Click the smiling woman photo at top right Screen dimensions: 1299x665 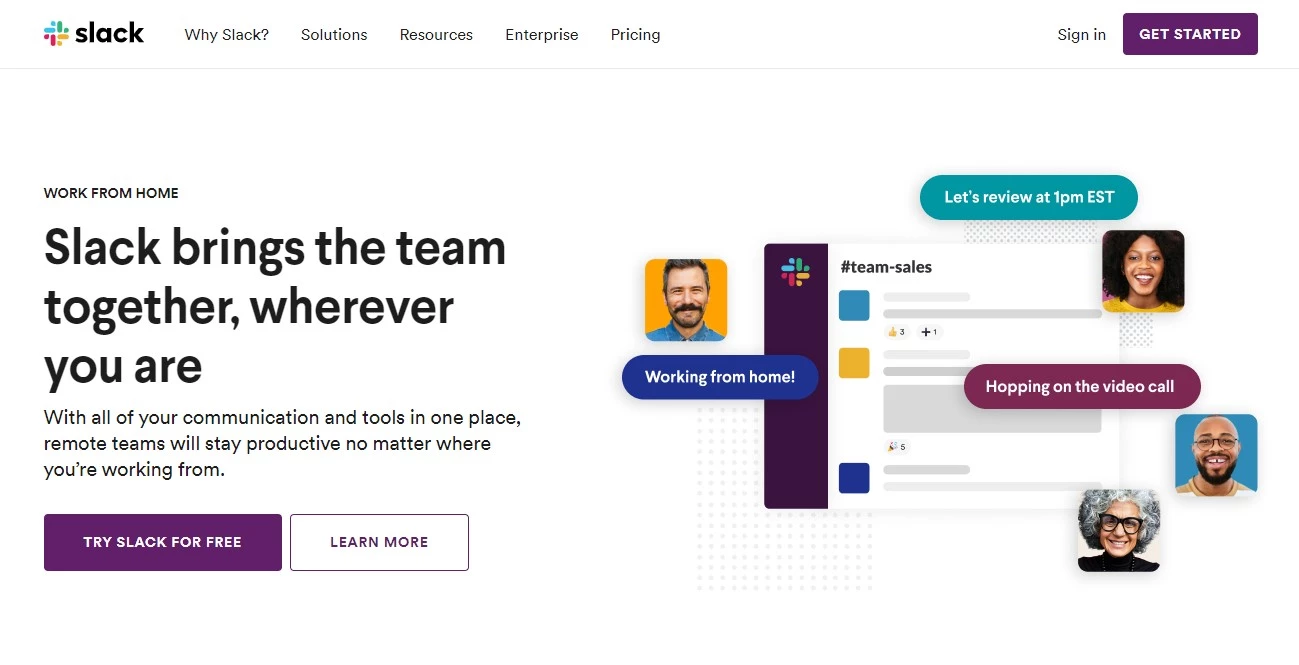(1143, 271)
